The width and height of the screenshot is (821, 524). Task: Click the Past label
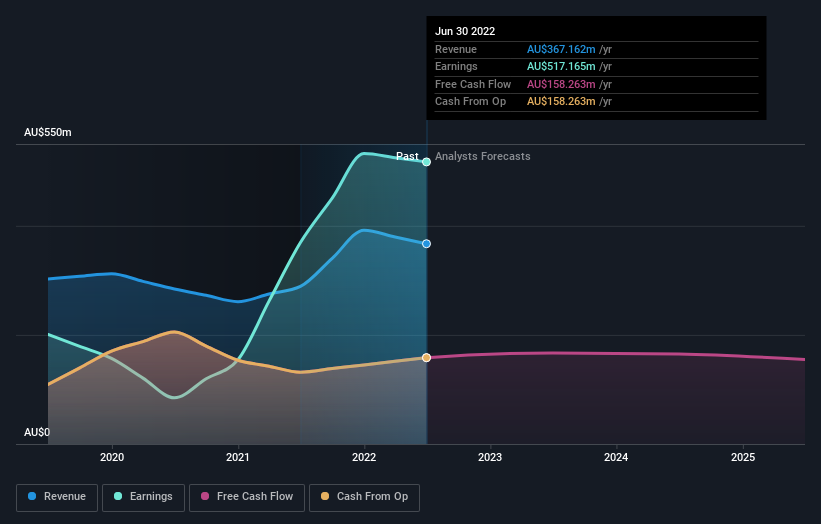pos(407,156)
